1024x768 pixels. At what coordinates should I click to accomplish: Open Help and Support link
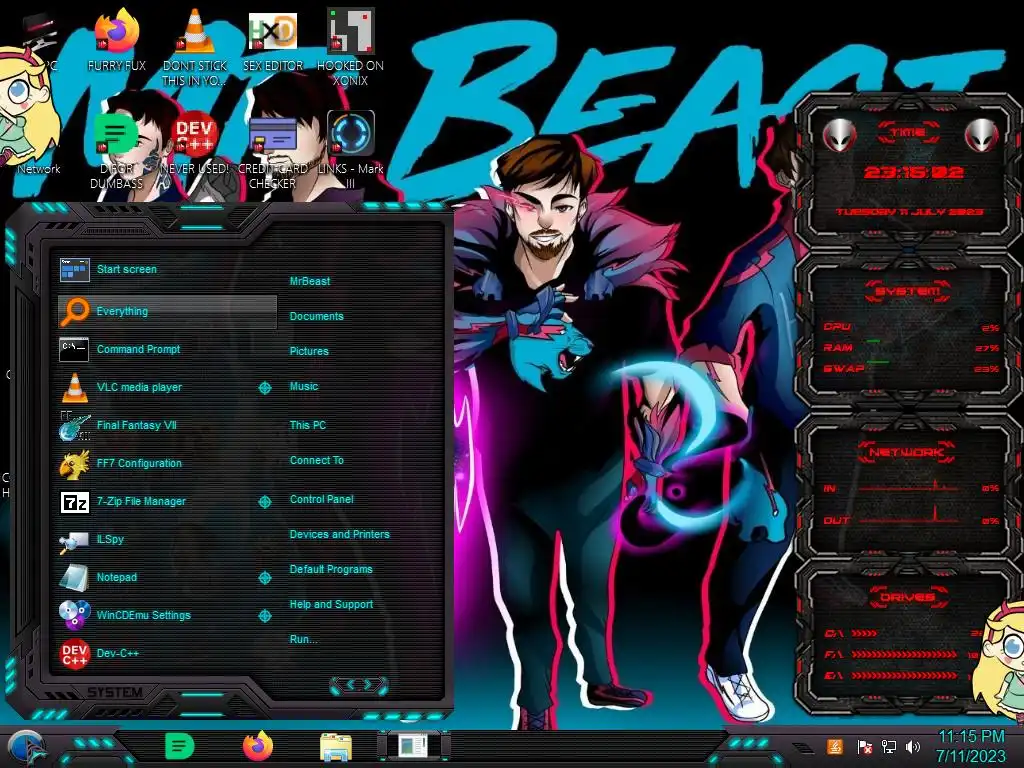pos(331,605)
